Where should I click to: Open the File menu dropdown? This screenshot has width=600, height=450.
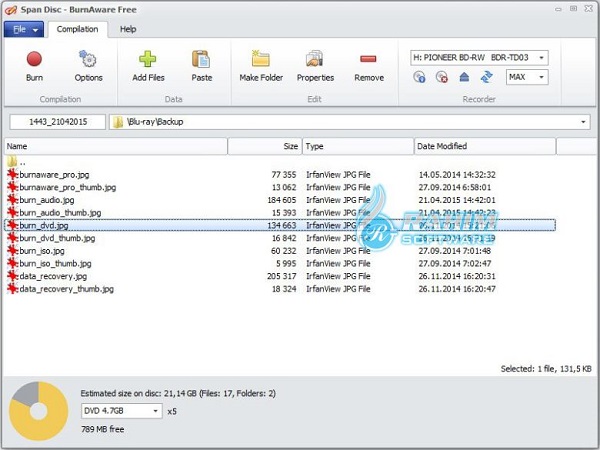tap(24, 29)
